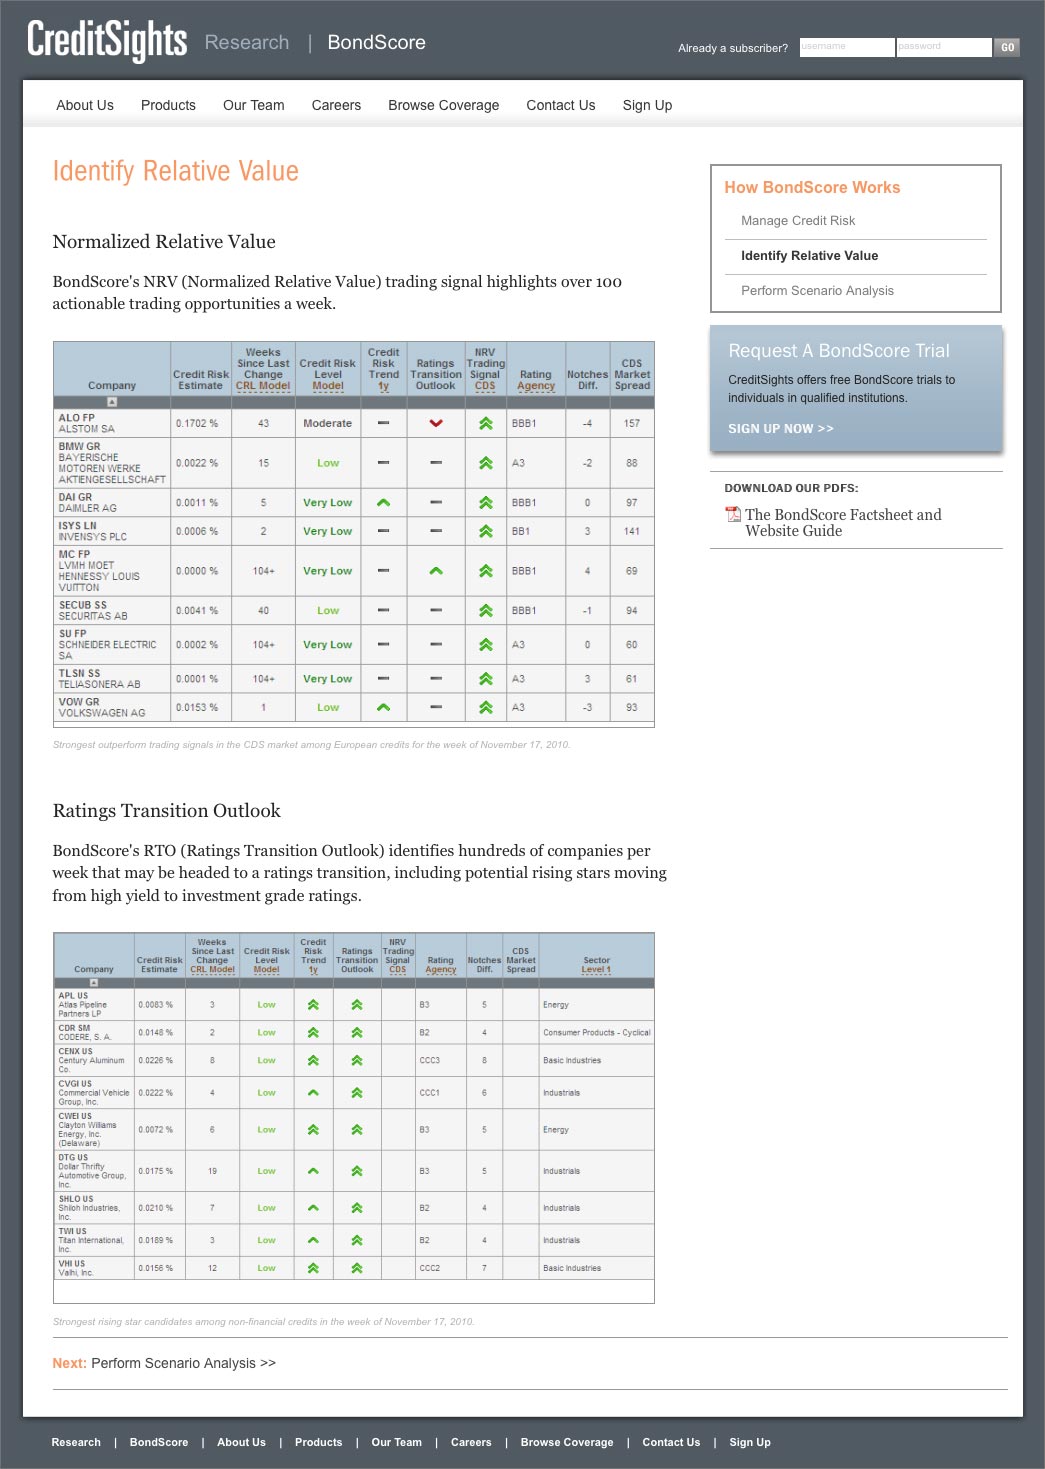Click Clayton Williams Energy credit risk trend arrow
This screenshot has height=1469, width=1045.
click(313, 1129)
